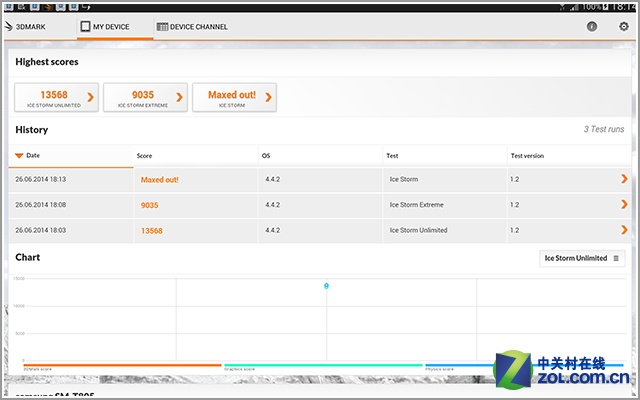
Task: Click Ice Storm Extreme test name cell
Action: (x=416, y=204)
